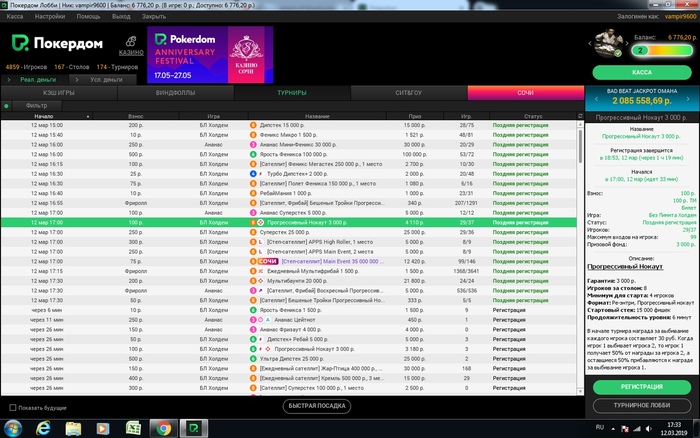700x438 pixels.
Task: Click the Ультра Дипстек 25 000 green icon
Action: coord(253,359)
